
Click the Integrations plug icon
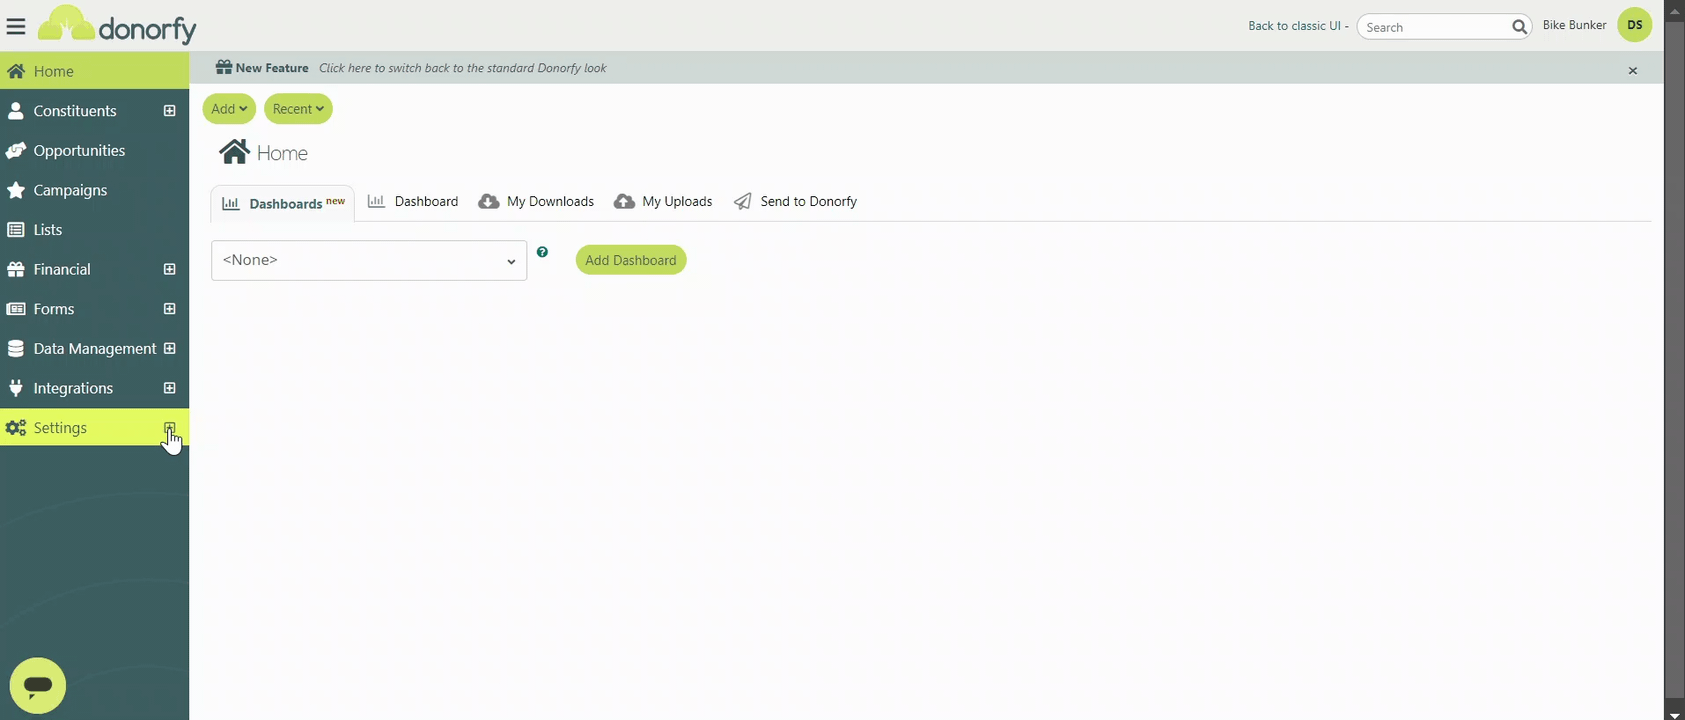(x=16, y=388)
